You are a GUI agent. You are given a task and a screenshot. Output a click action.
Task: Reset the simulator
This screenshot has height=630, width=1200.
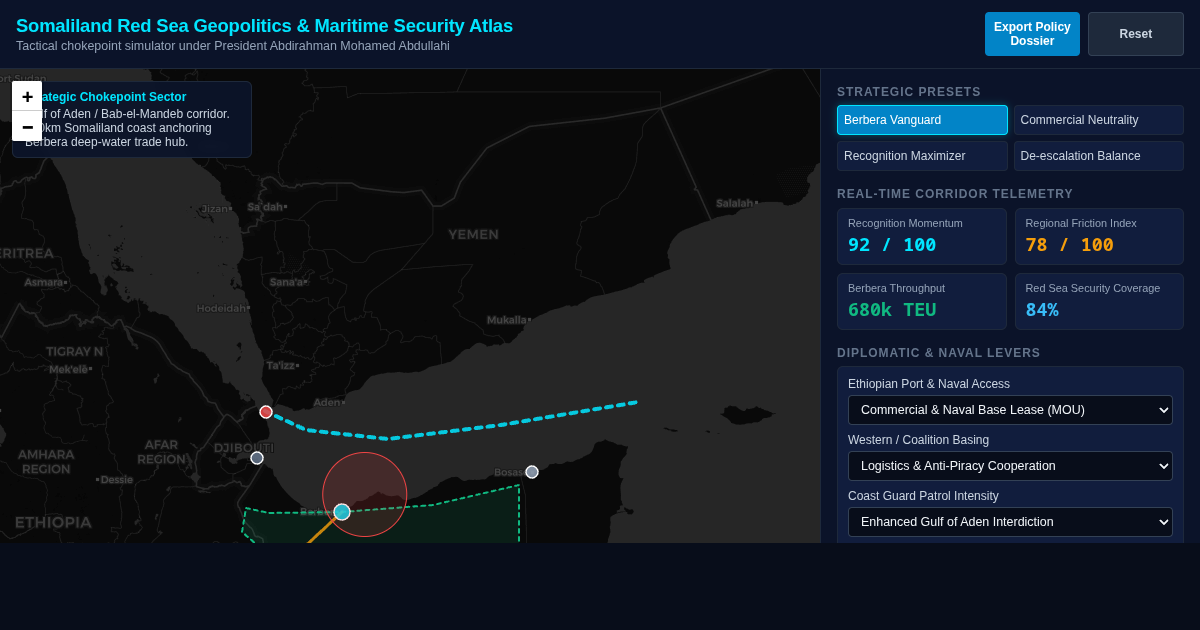point(1136,34)
